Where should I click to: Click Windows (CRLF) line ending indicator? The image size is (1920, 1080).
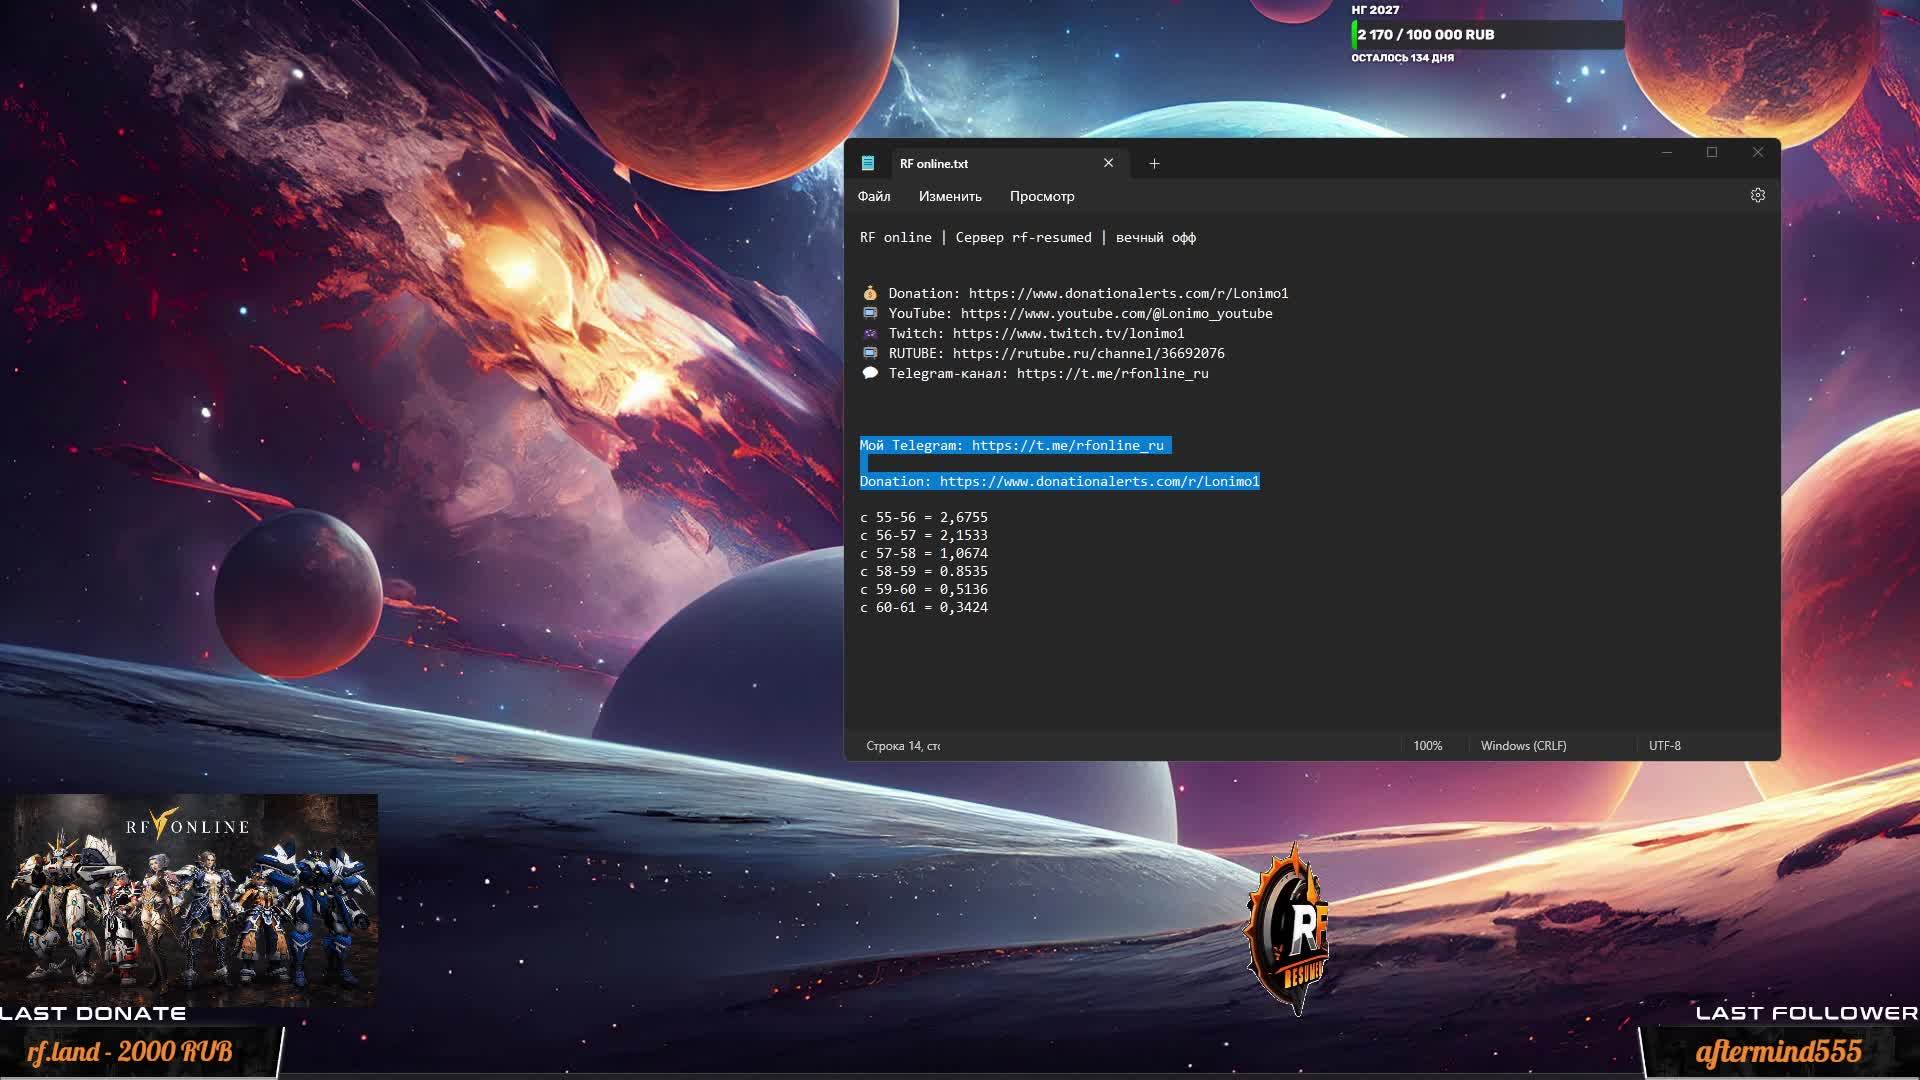click(x=1523, y=746)
